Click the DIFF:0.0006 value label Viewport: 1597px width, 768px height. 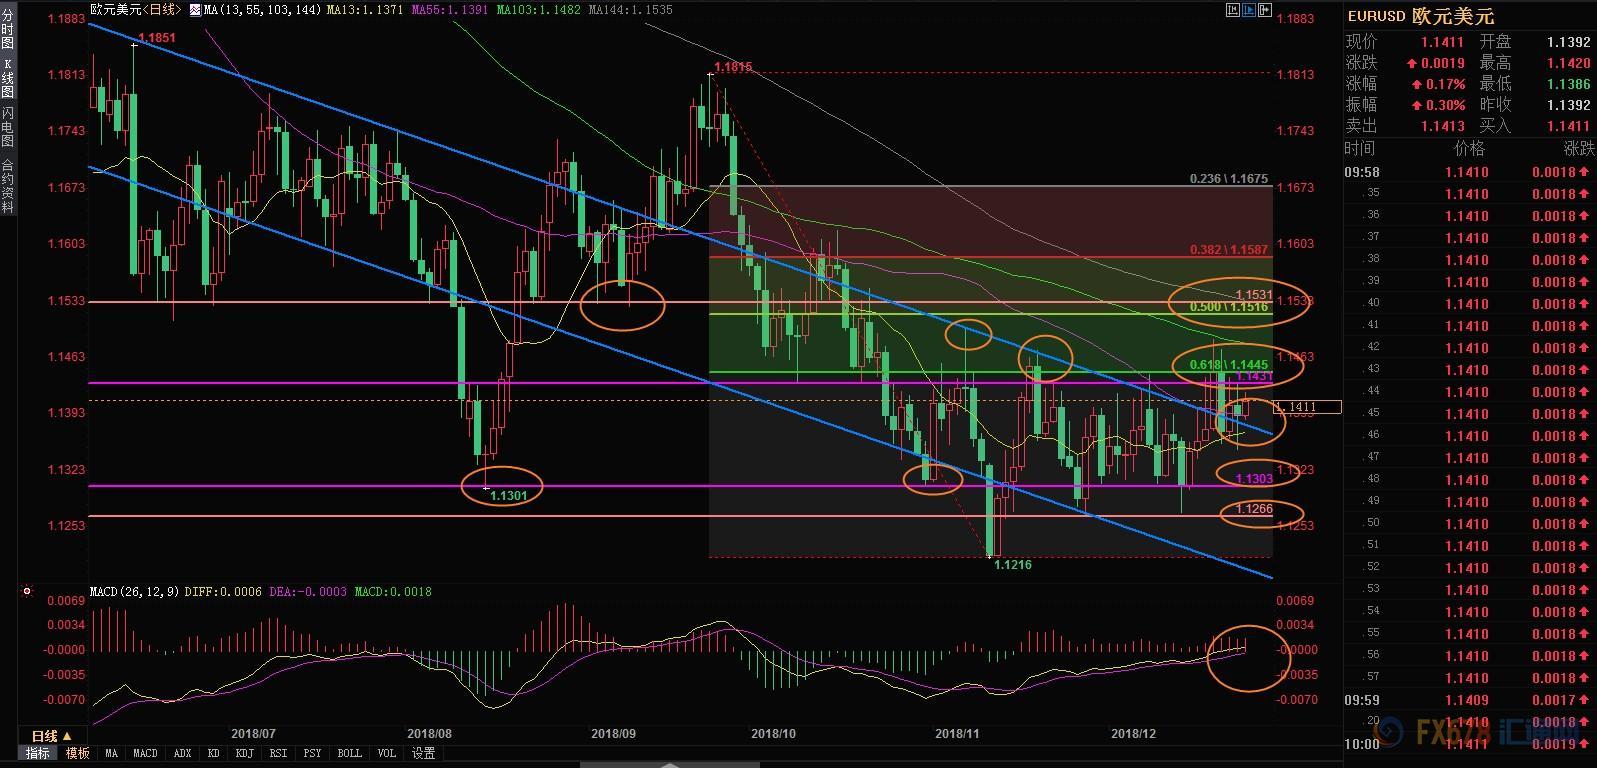pos(222,592)
